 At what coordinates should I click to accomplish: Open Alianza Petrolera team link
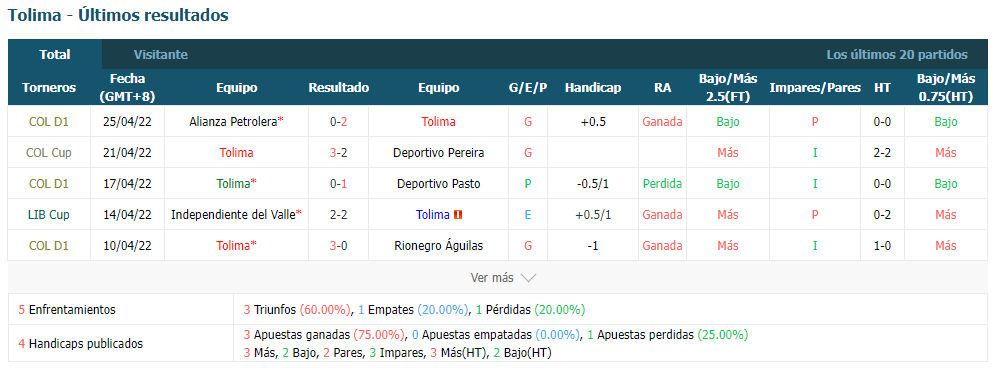pos(233,121)
